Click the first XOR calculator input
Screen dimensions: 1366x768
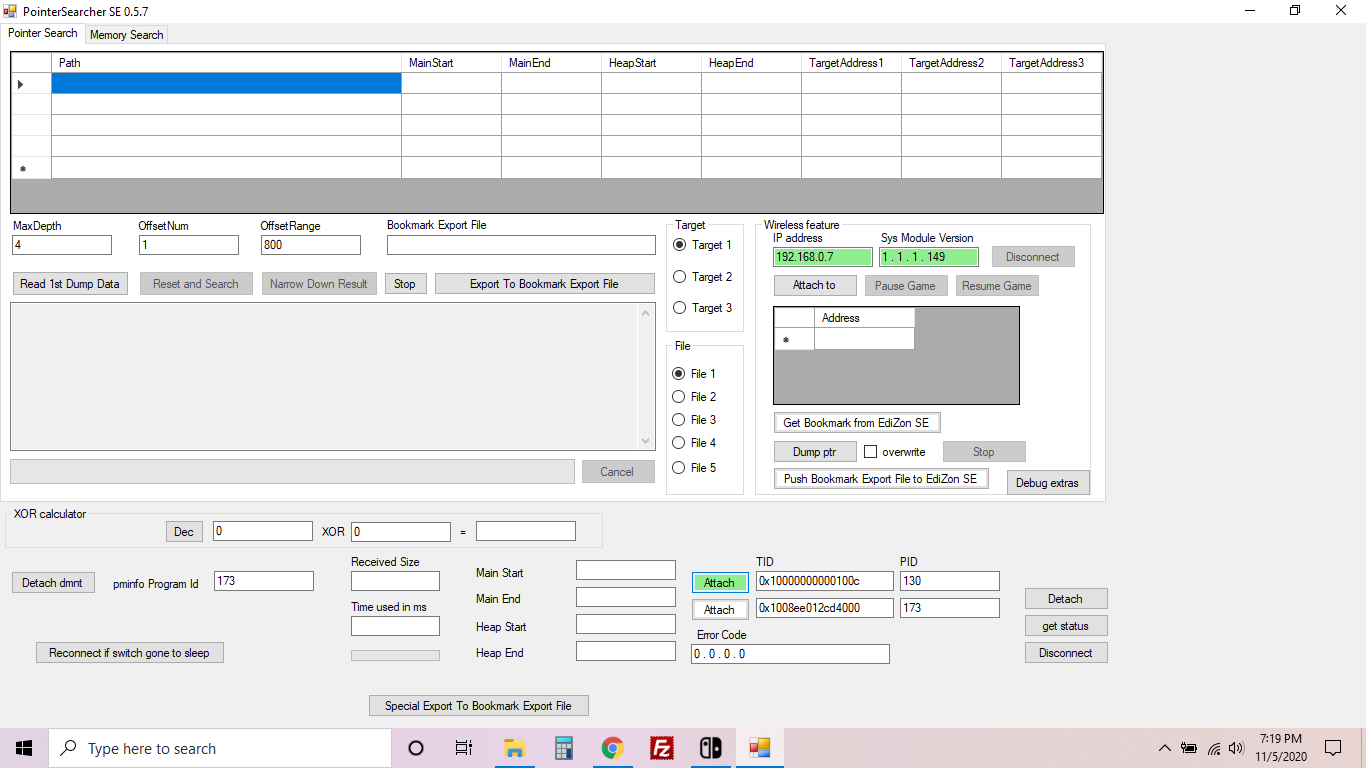coord(263,532)
